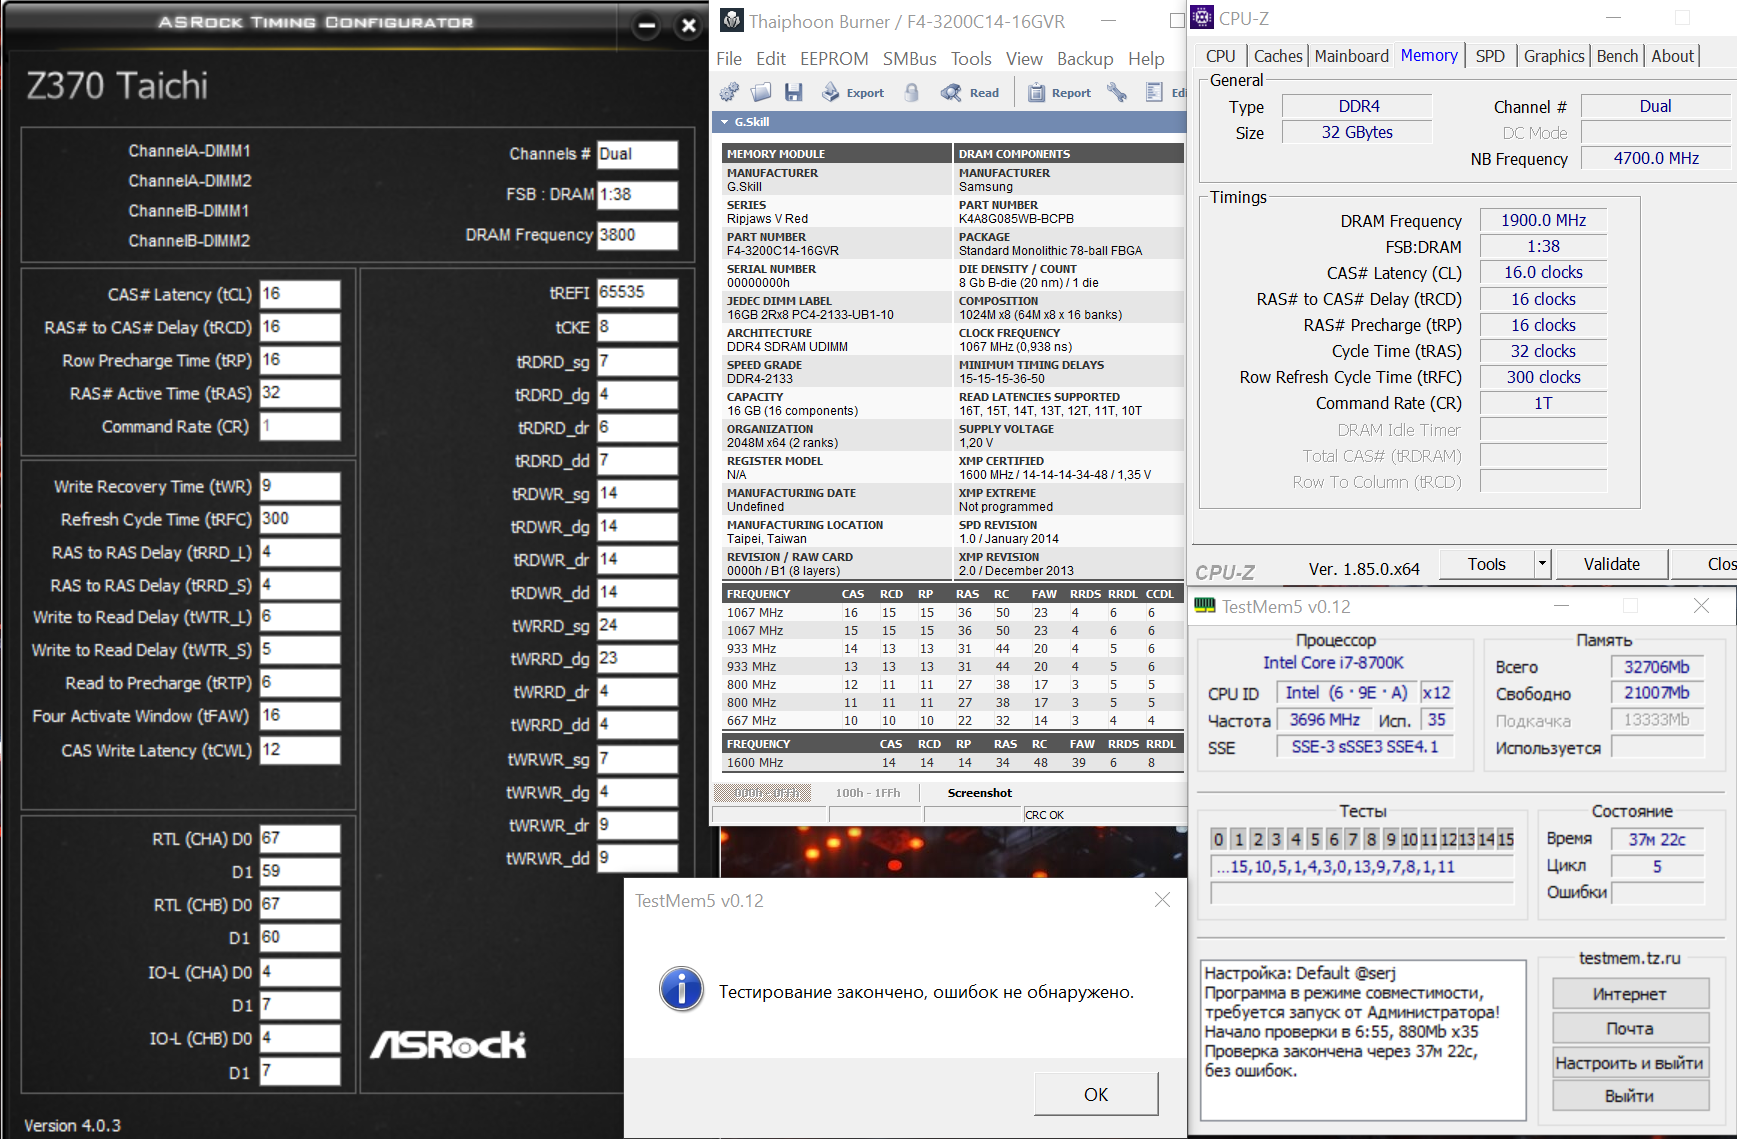Open the File menu in Thaiphoon Burner
Image resolution: width=1737 pixels, height=1139 pixels.
(x=729, y=59)
